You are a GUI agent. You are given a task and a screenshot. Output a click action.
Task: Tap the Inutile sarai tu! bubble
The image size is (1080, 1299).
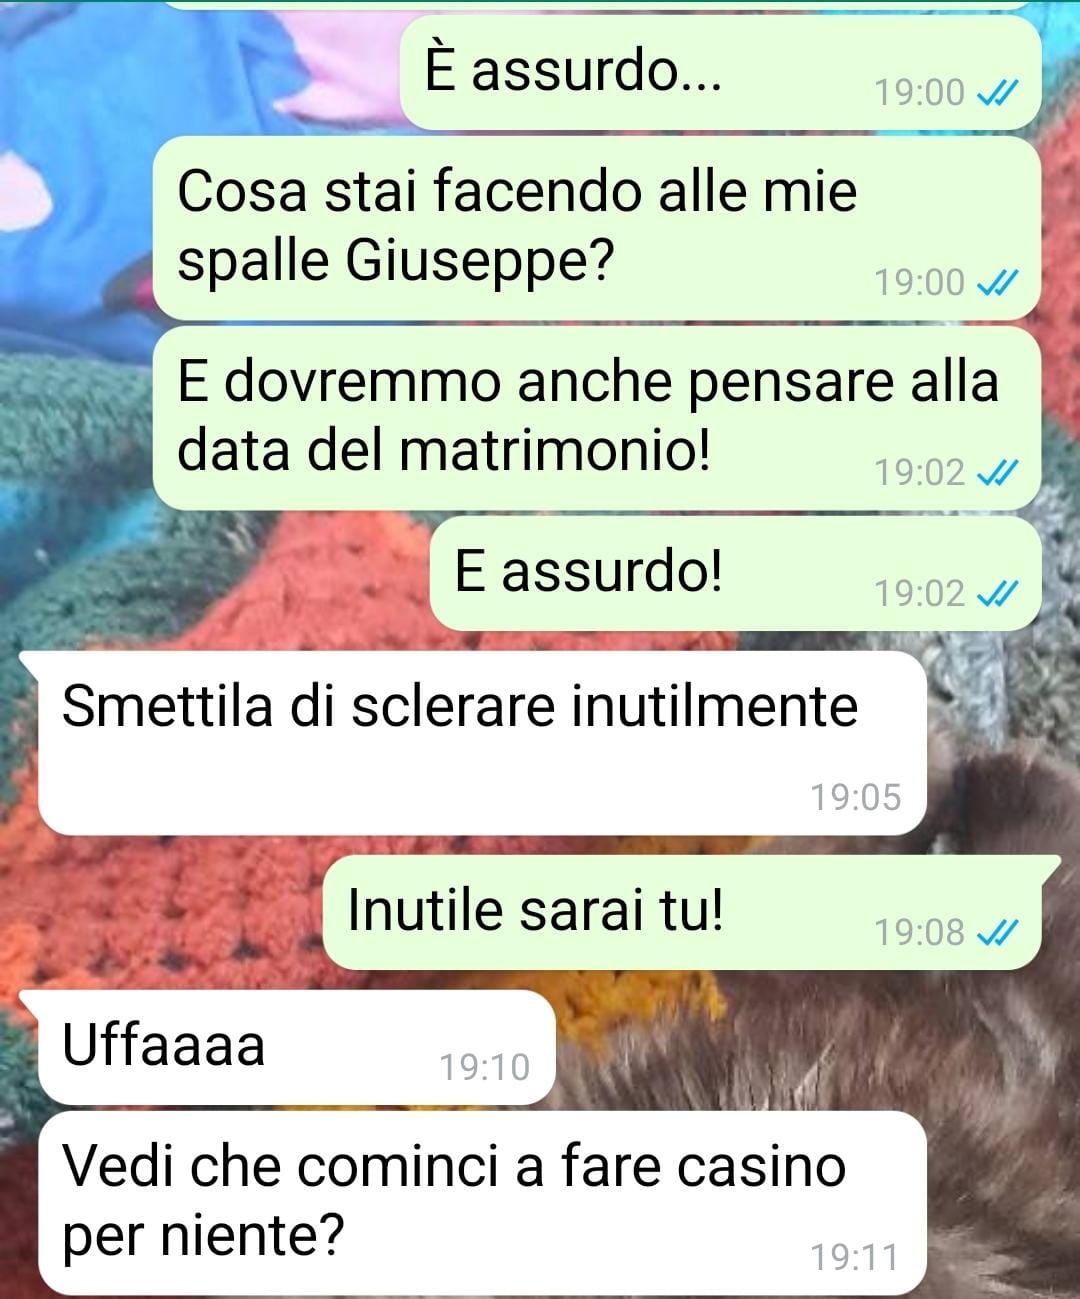click(x=690, y=912)
